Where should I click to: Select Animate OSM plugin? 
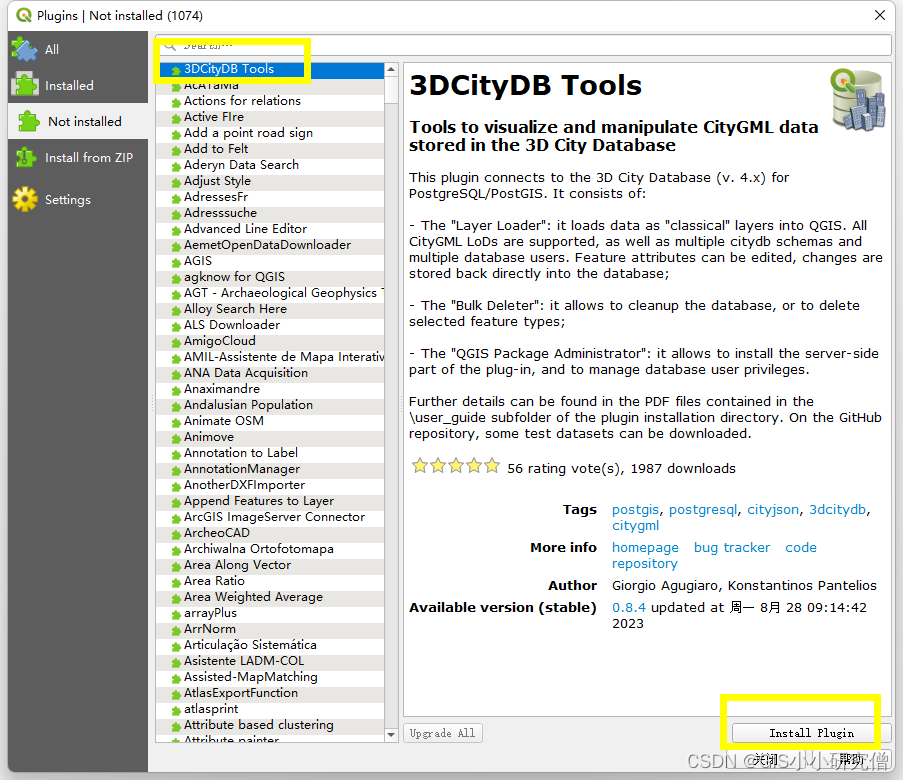[x=270, y=421]
